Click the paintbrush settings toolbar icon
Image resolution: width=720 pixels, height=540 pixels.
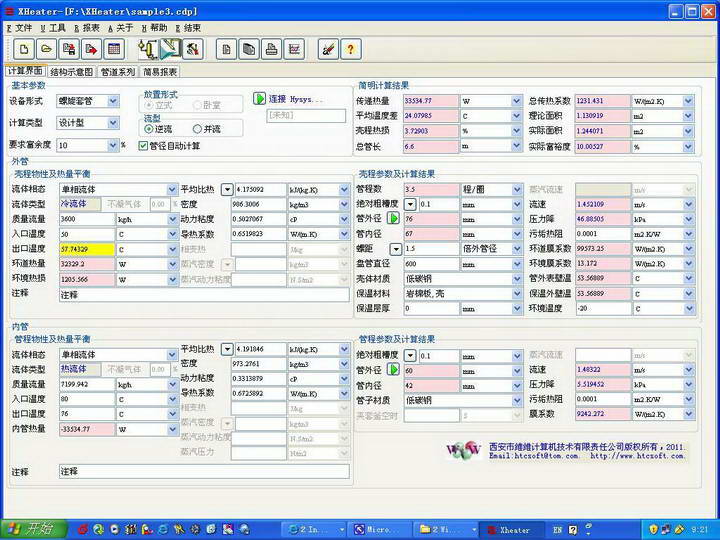pos(328,48)
